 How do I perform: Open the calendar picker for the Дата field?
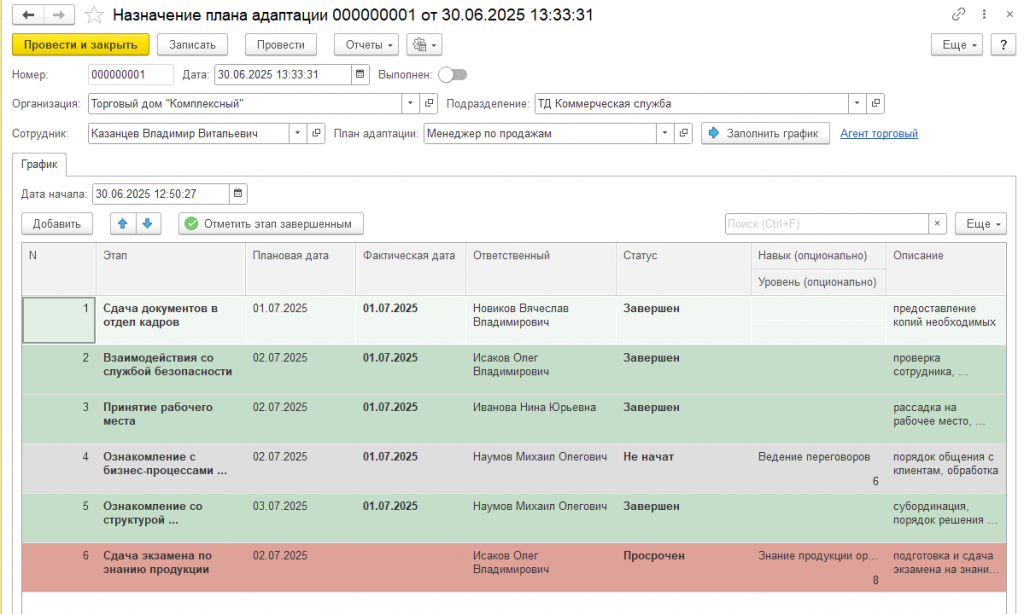(360, 74)
